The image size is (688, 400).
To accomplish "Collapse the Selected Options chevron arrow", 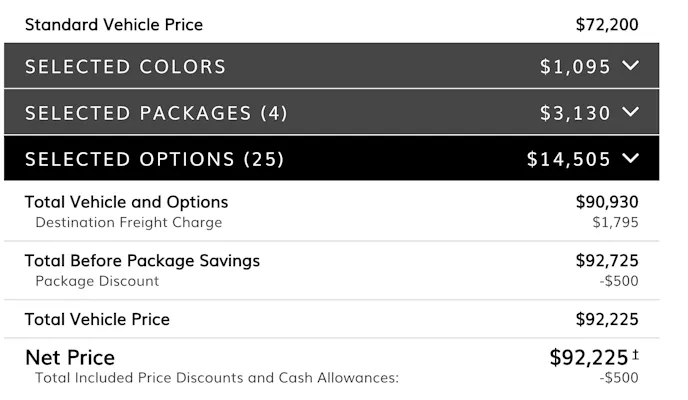I will point(630,158).
